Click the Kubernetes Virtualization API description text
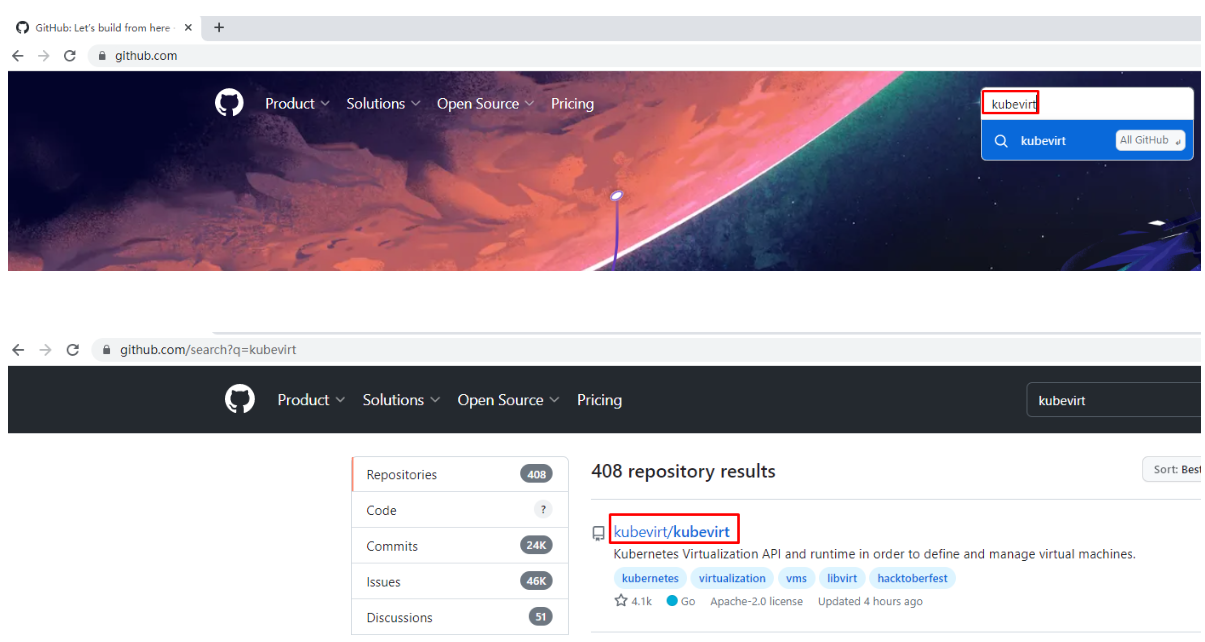 (x=874, y=553)
